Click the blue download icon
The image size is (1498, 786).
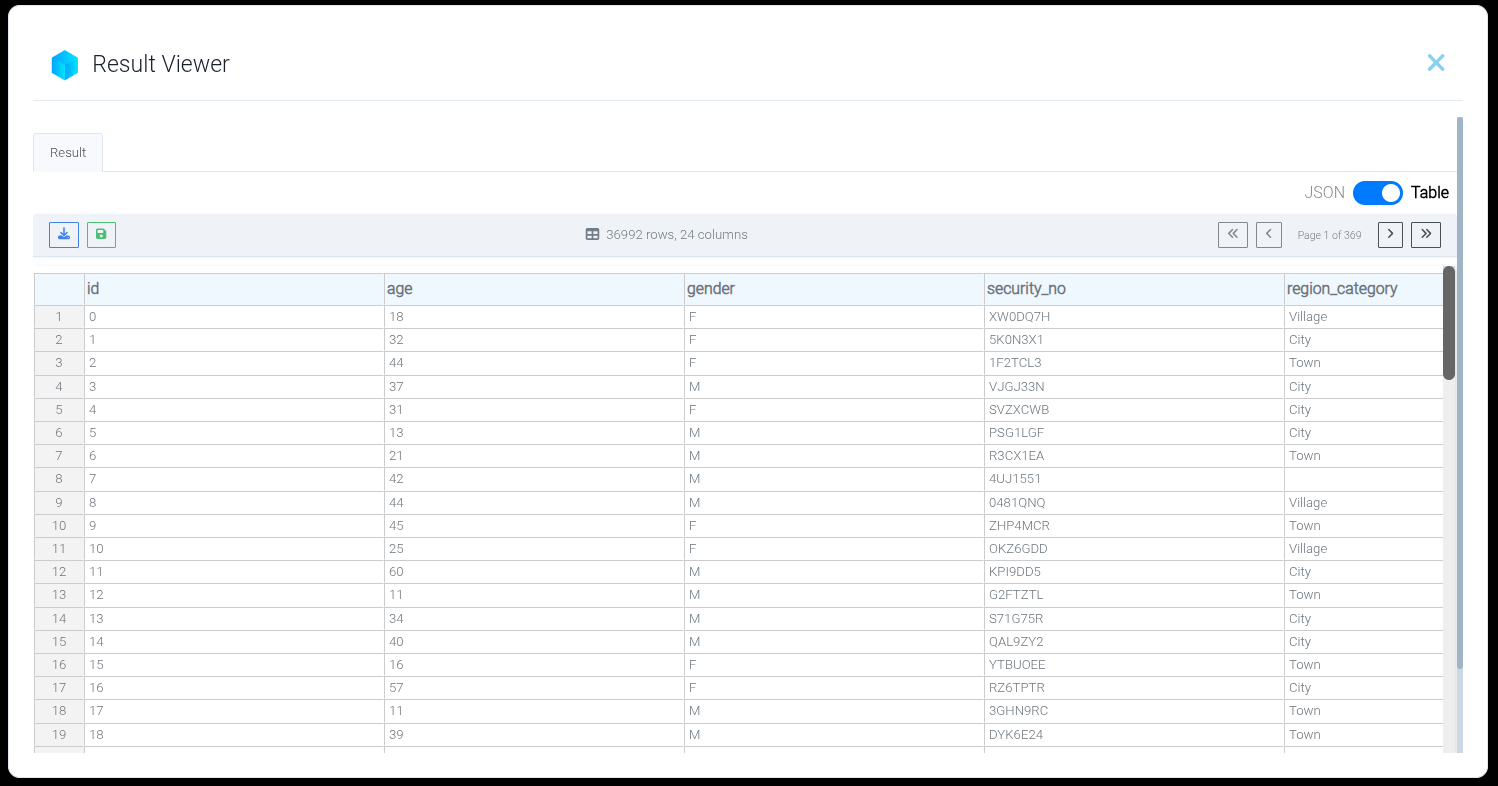pos(64,235)
